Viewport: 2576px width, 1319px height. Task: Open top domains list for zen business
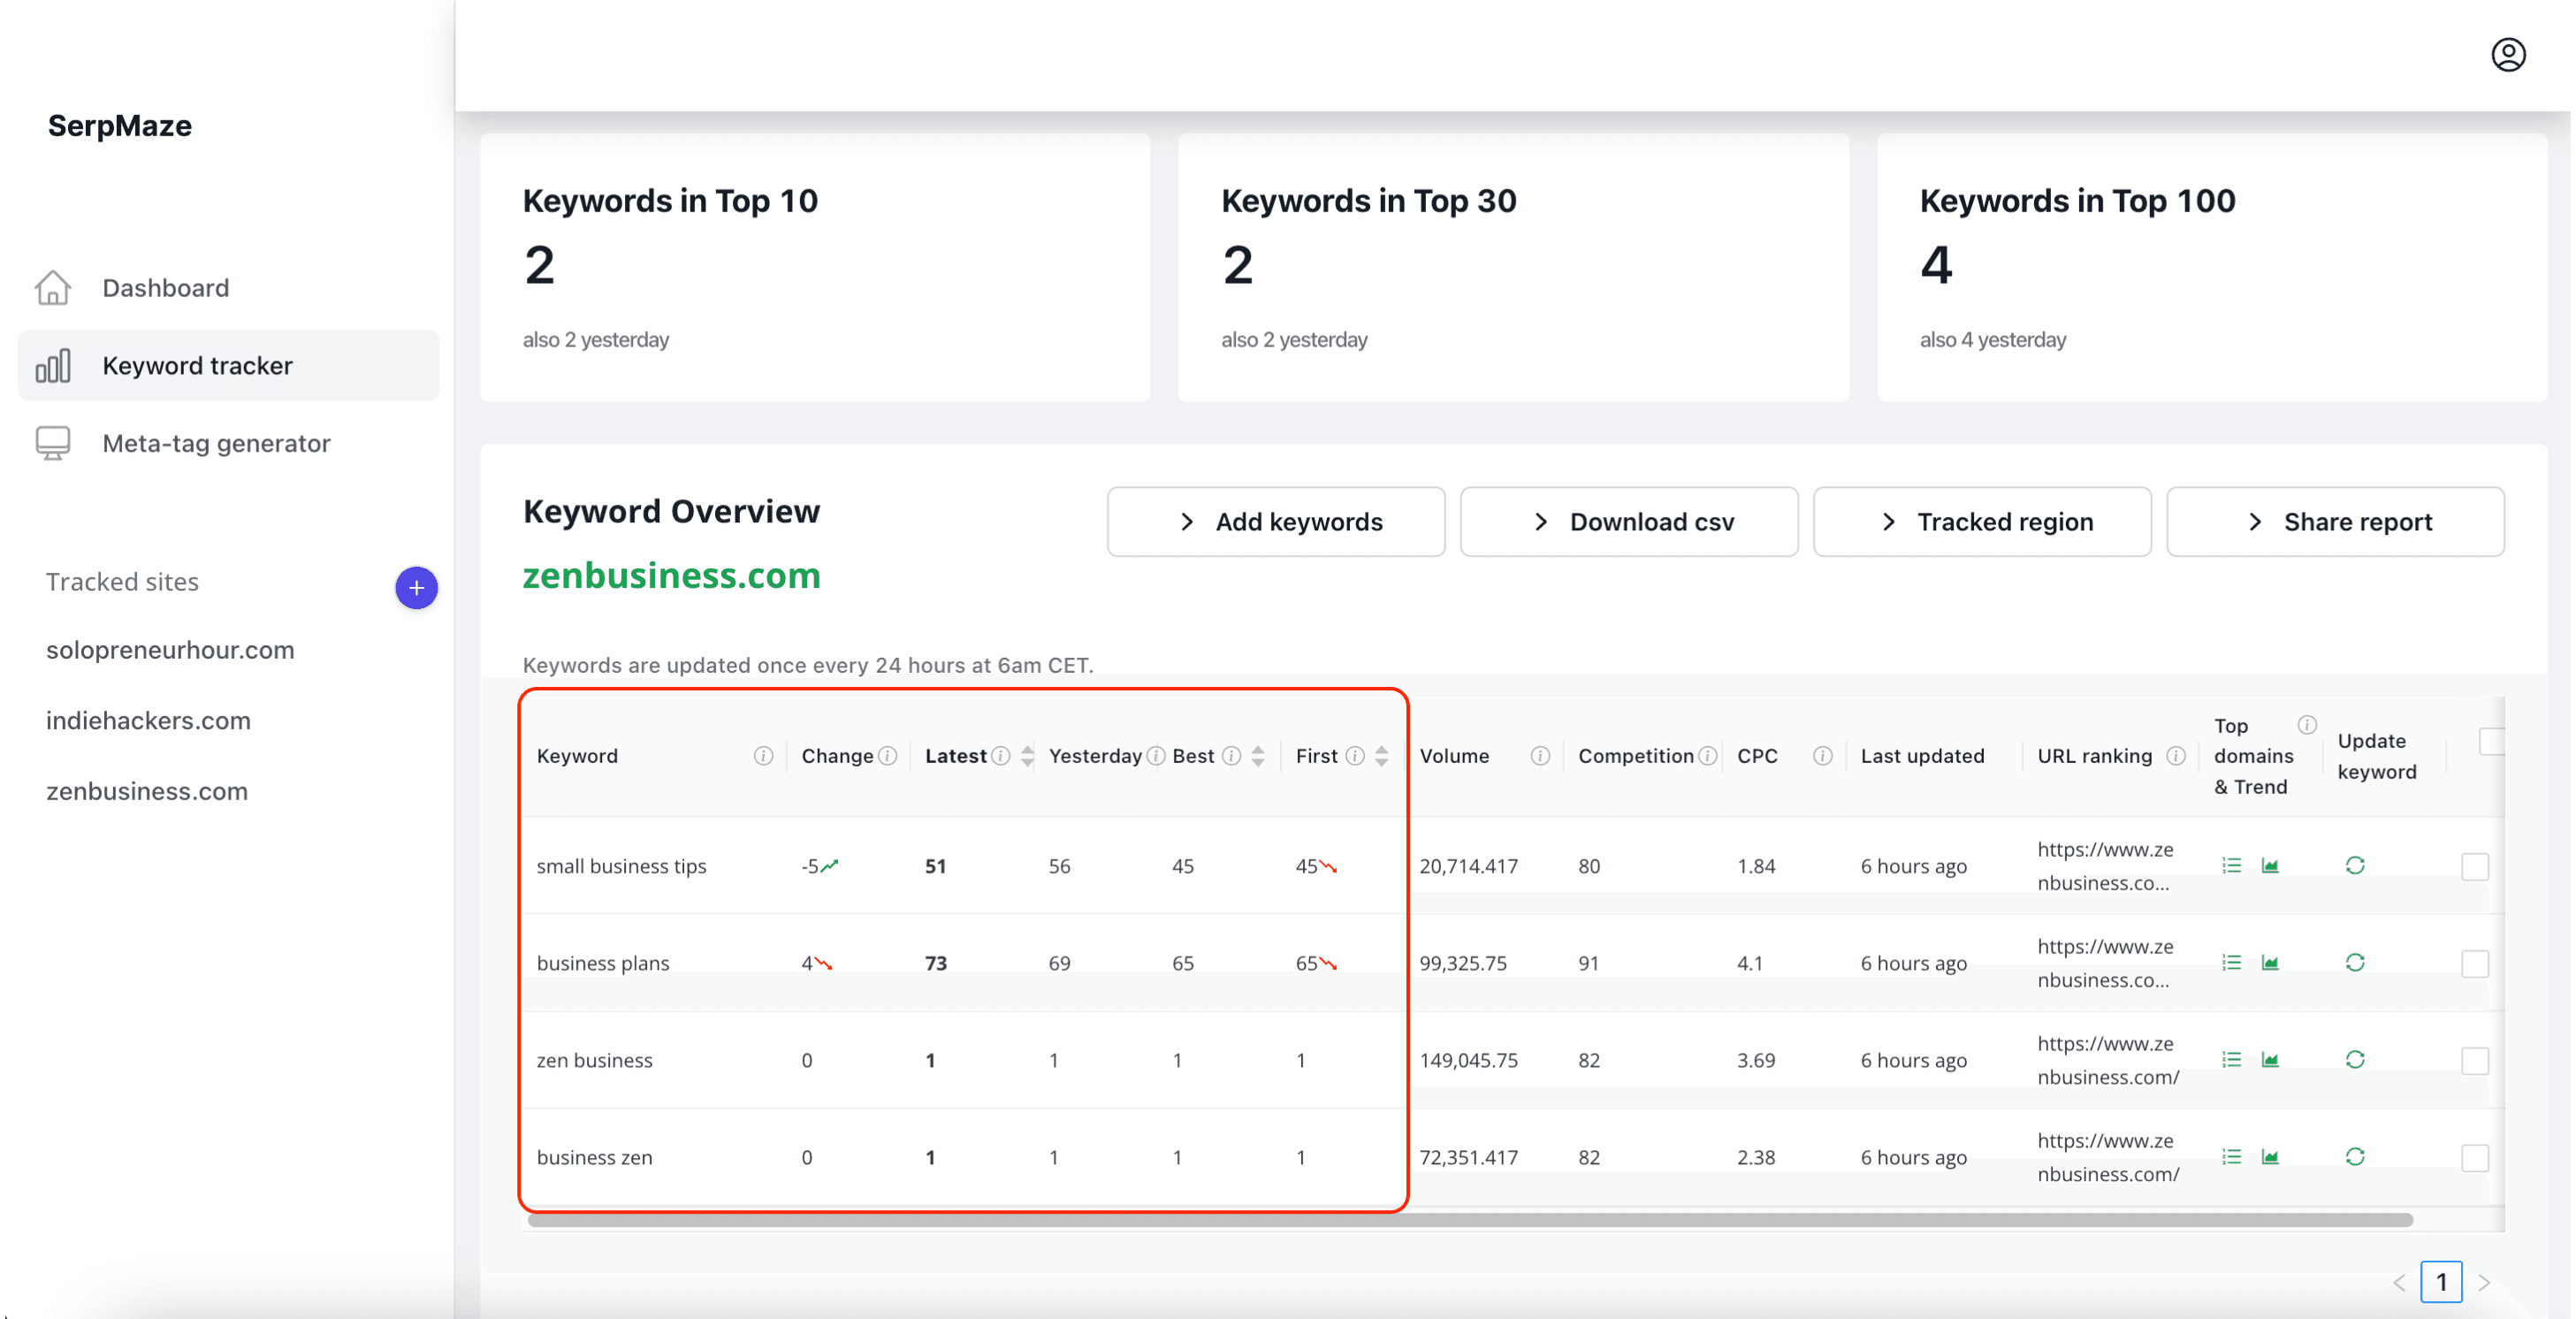(x=2232, y=1060)
